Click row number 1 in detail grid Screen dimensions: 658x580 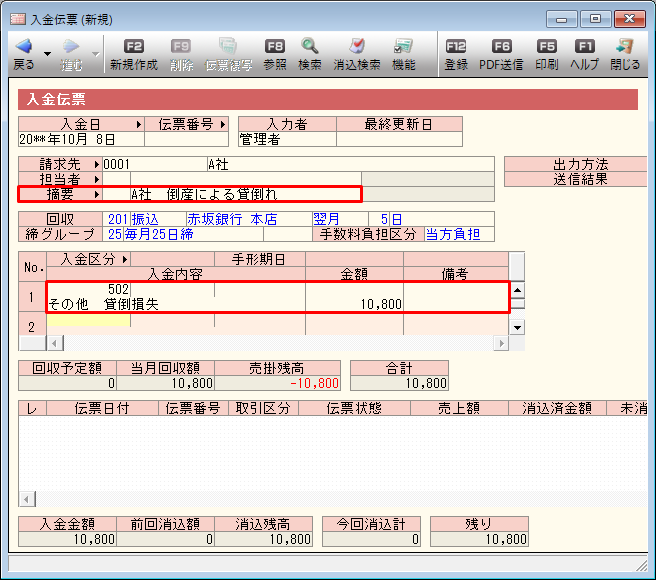[x=32, y=297]
